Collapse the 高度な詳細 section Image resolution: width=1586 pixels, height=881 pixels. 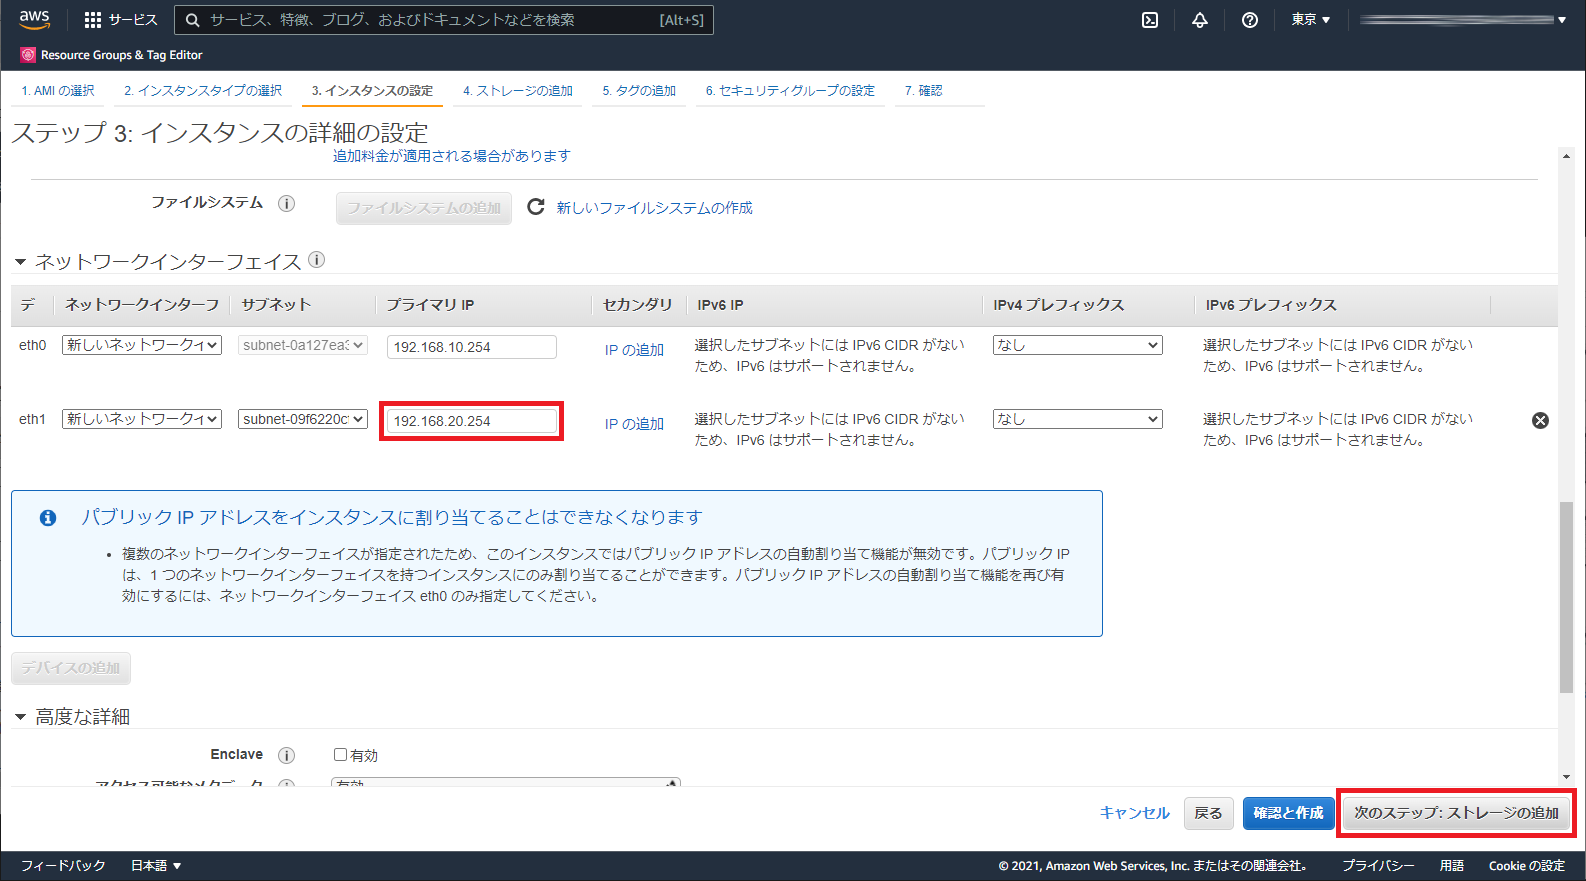point(20,717)
